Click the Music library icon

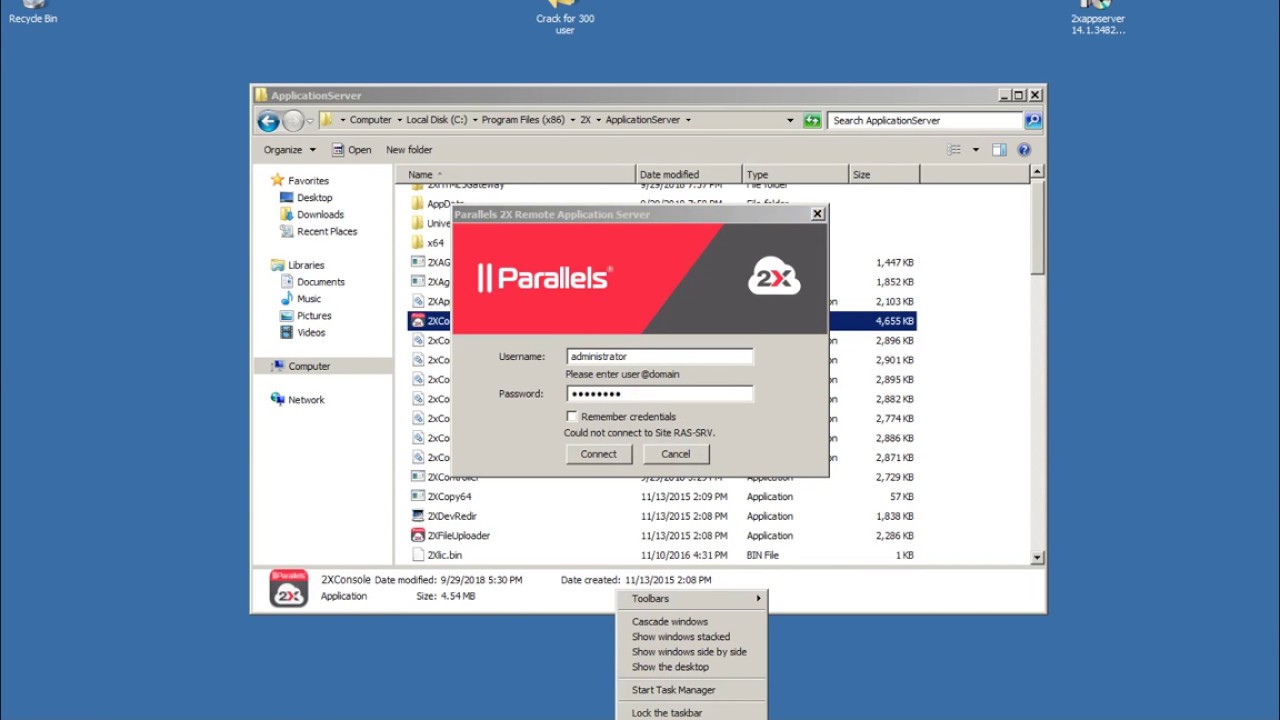click(x=287, y=299)
